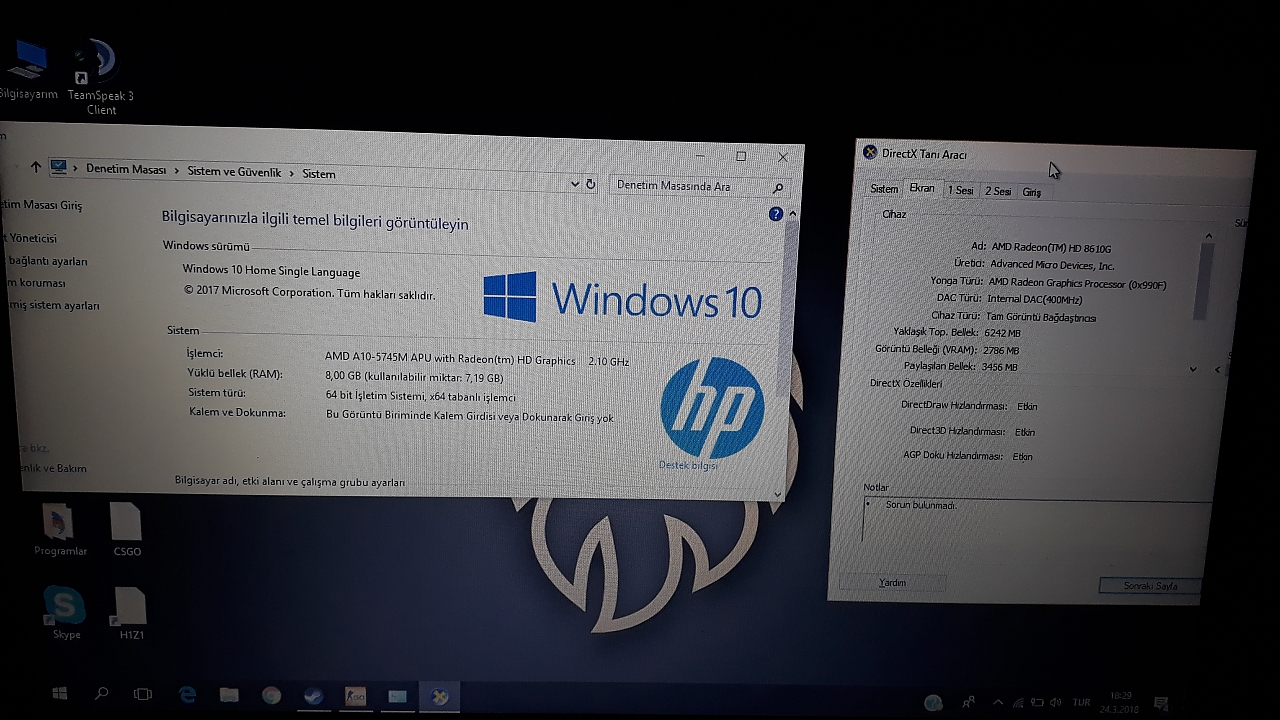Switch to the Sistem tab in DirectX tool
Screen dimensions: 1280x720
click(x=884, y=189)
